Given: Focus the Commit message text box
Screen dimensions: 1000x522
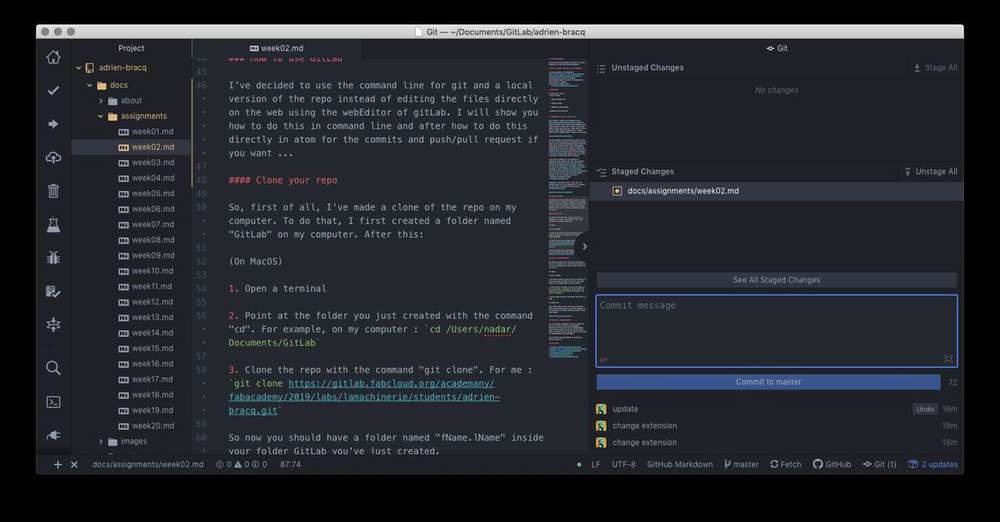Looking at the screenshot, I should pyautogui.click(x=776, y=331).
